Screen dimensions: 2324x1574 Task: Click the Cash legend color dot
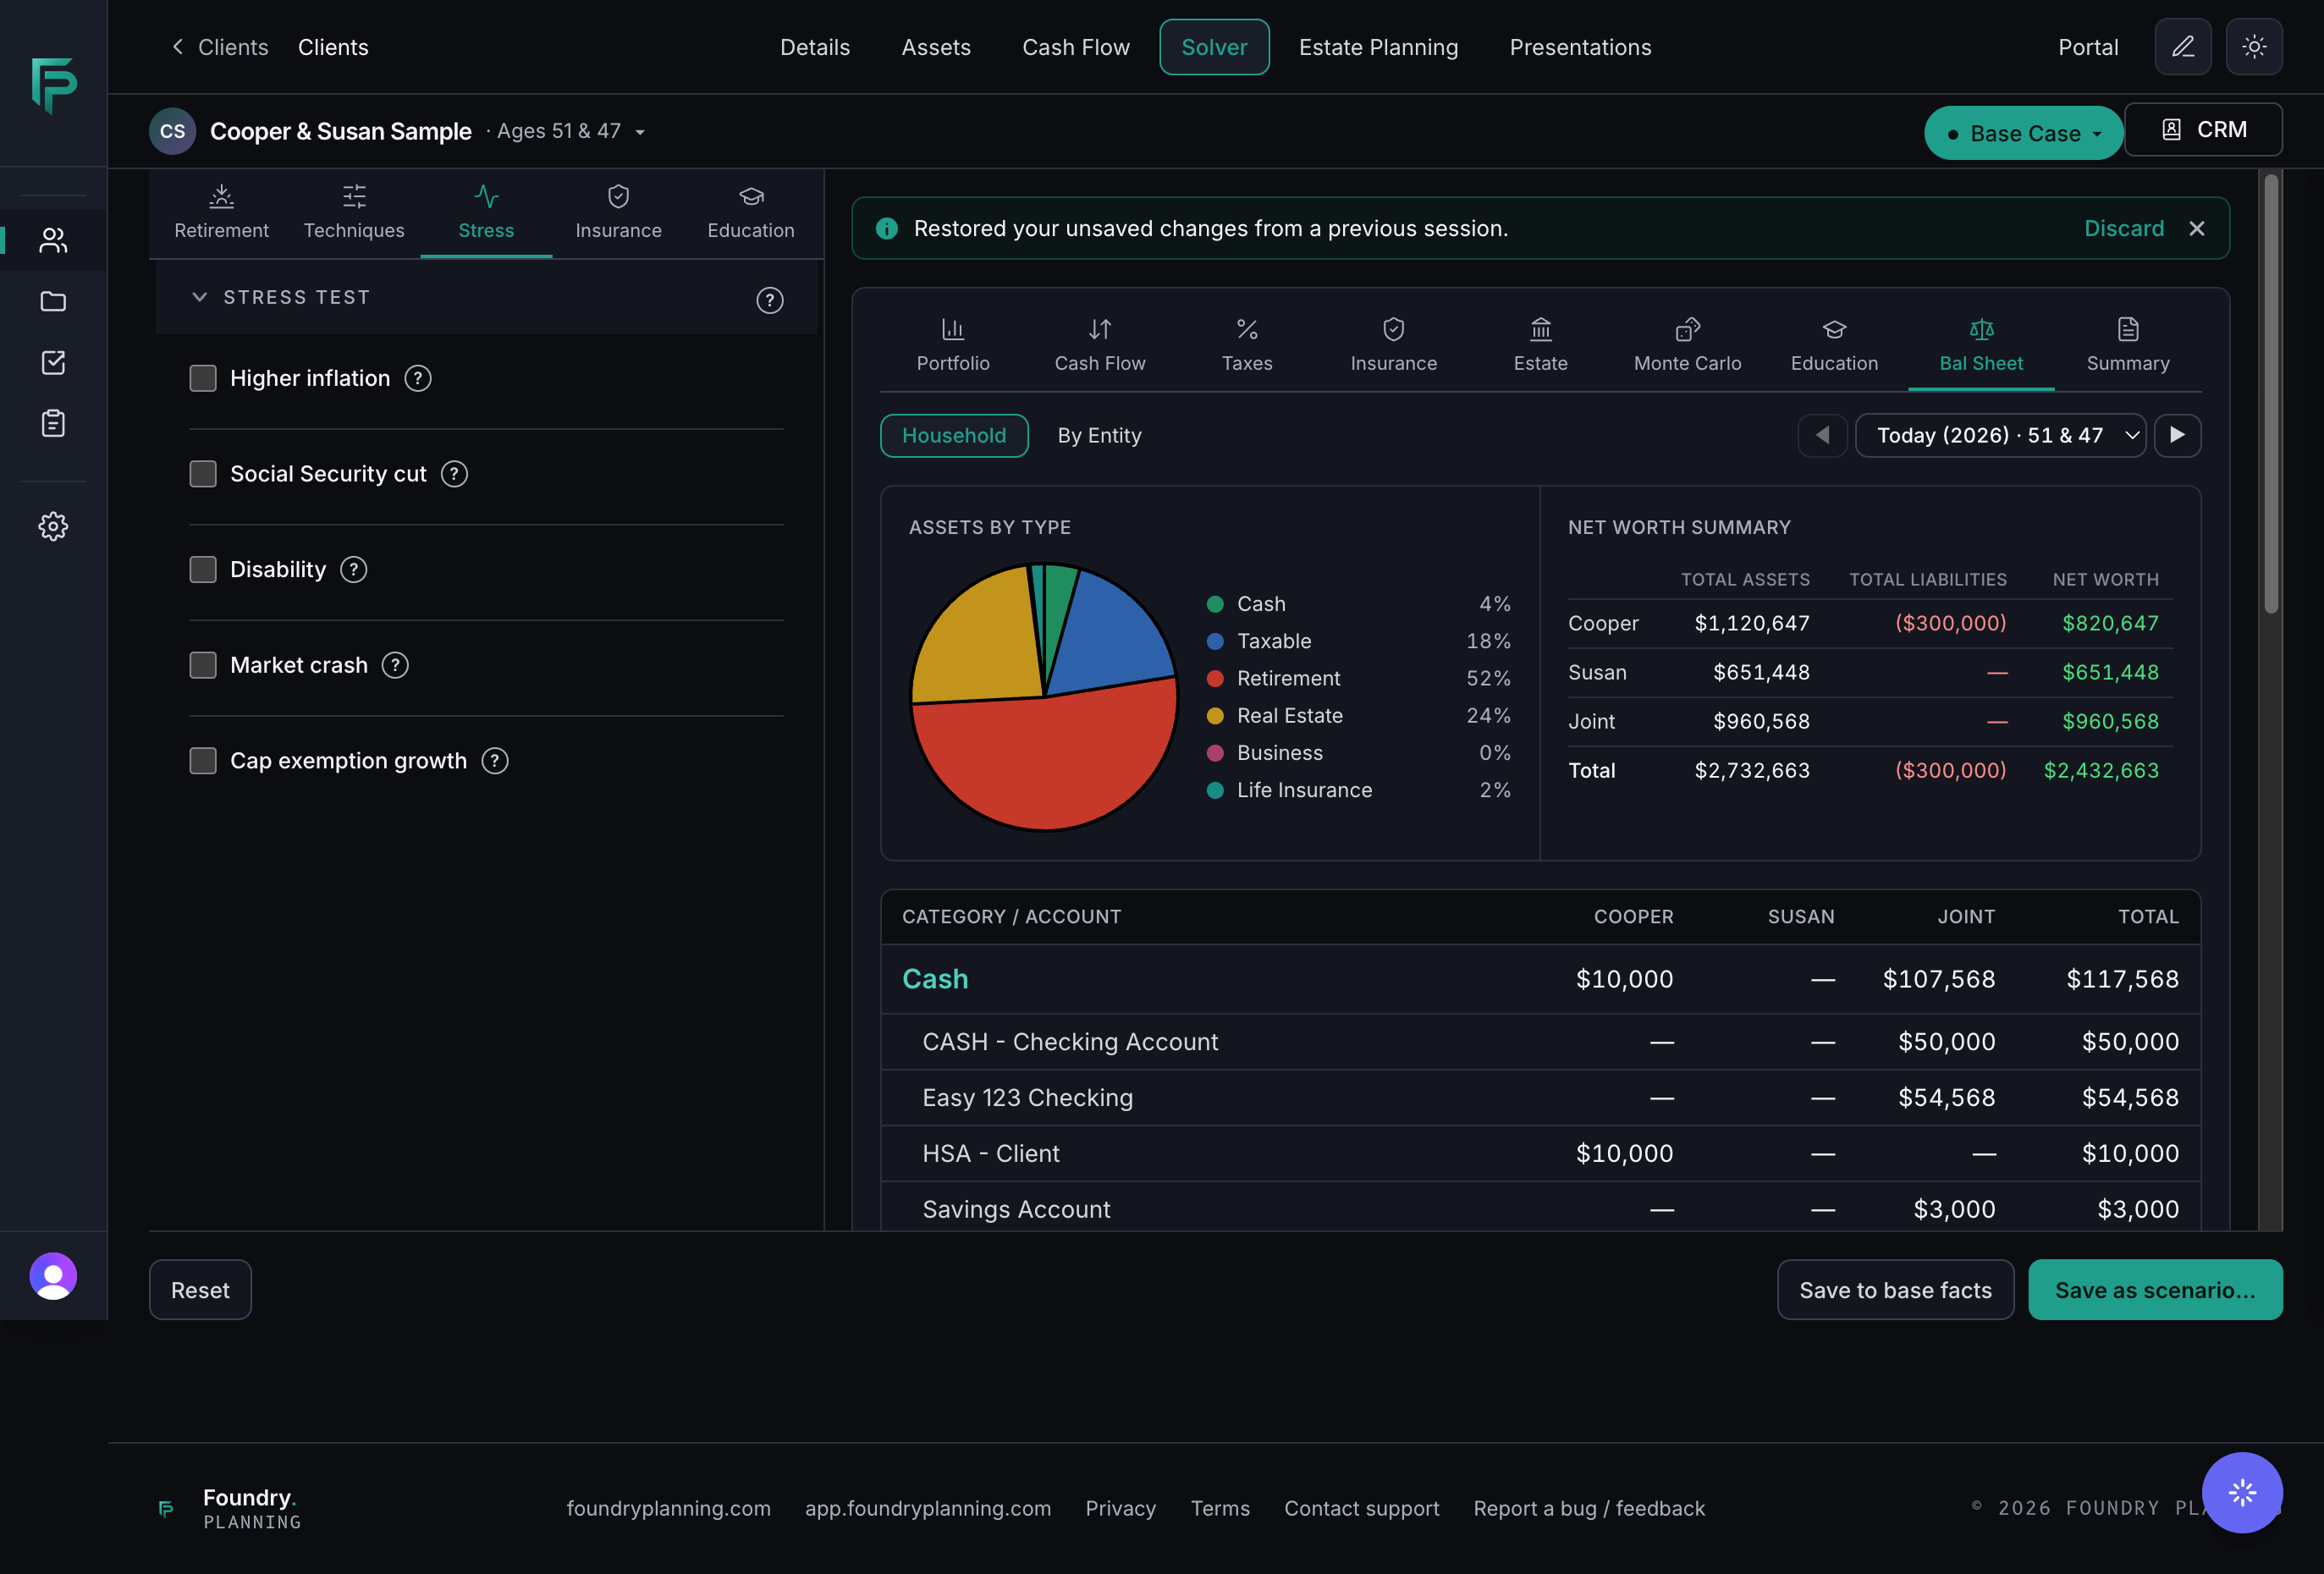[1215, 604]
